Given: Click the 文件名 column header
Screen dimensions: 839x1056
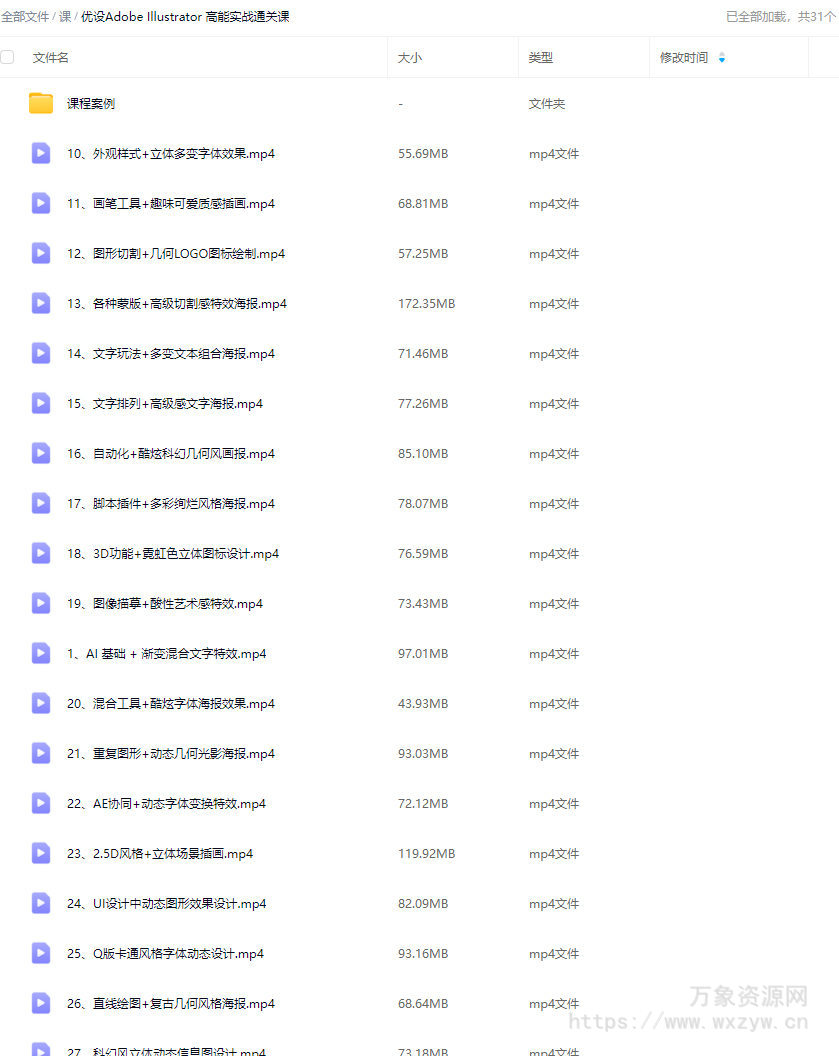Looking at the screenshot, I should 51,58.
